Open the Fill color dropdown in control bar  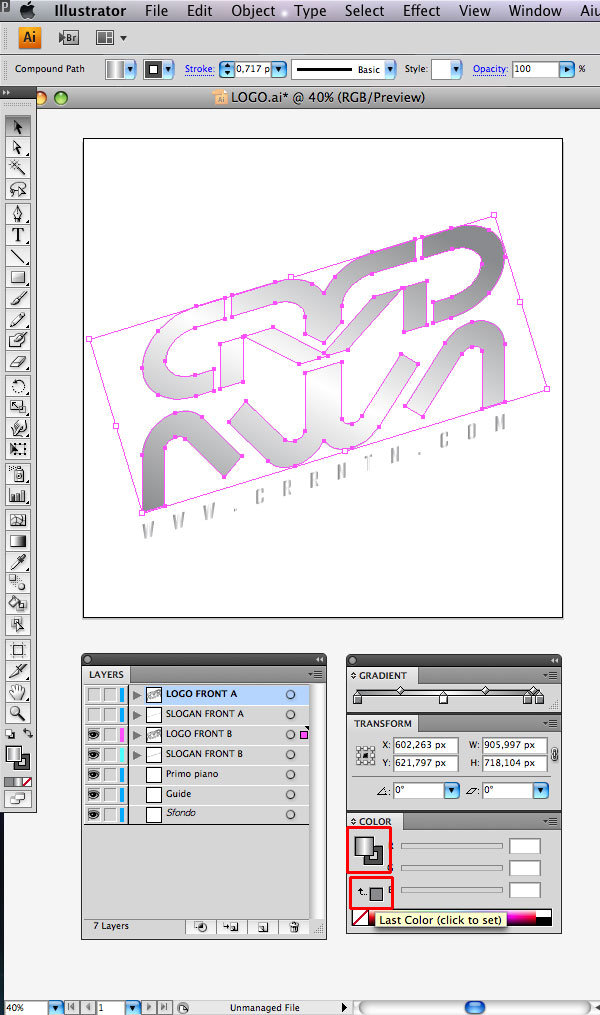click(x=130, y=69)
